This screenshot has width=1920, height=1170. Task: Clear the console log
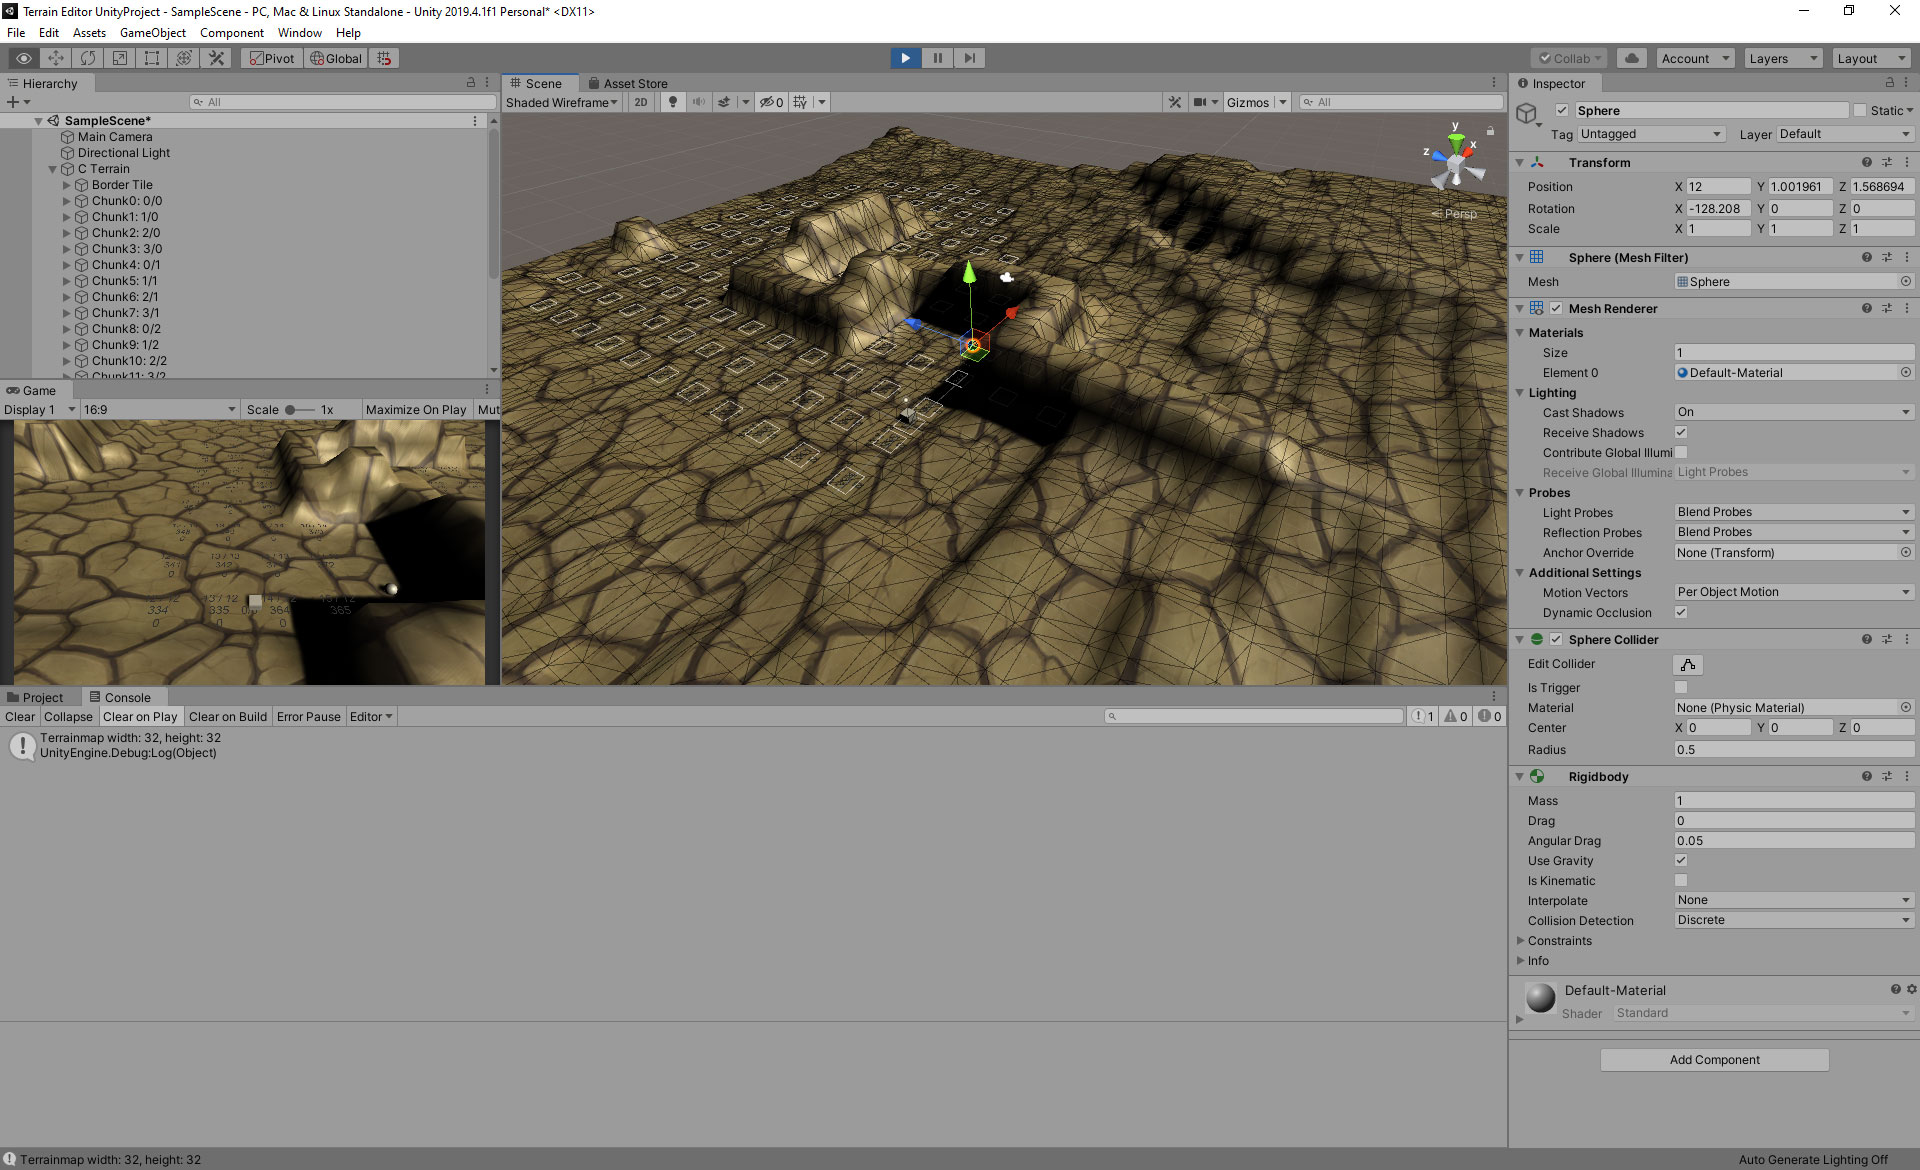tap(20, 717)
